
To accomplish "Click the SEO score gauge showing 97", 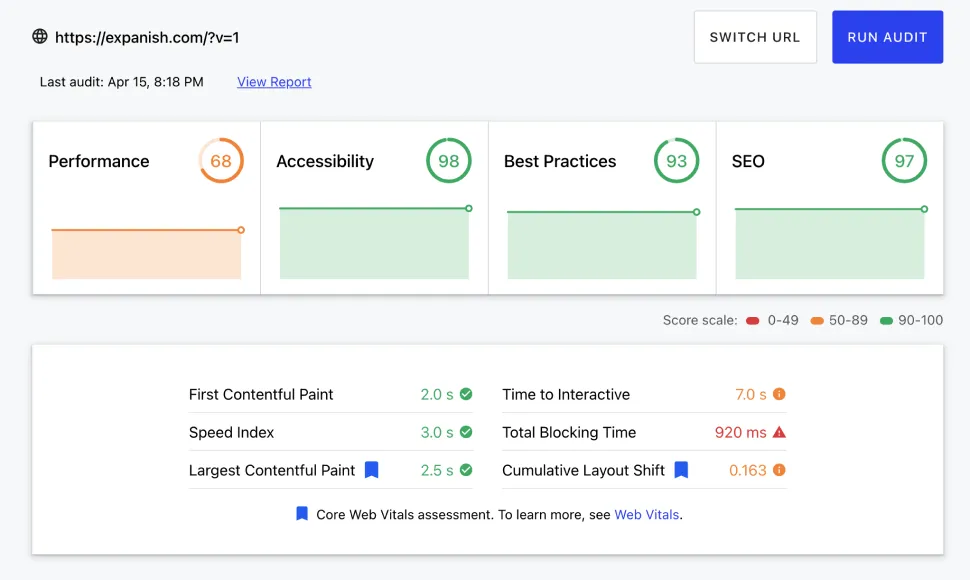I will click(904, 161).
